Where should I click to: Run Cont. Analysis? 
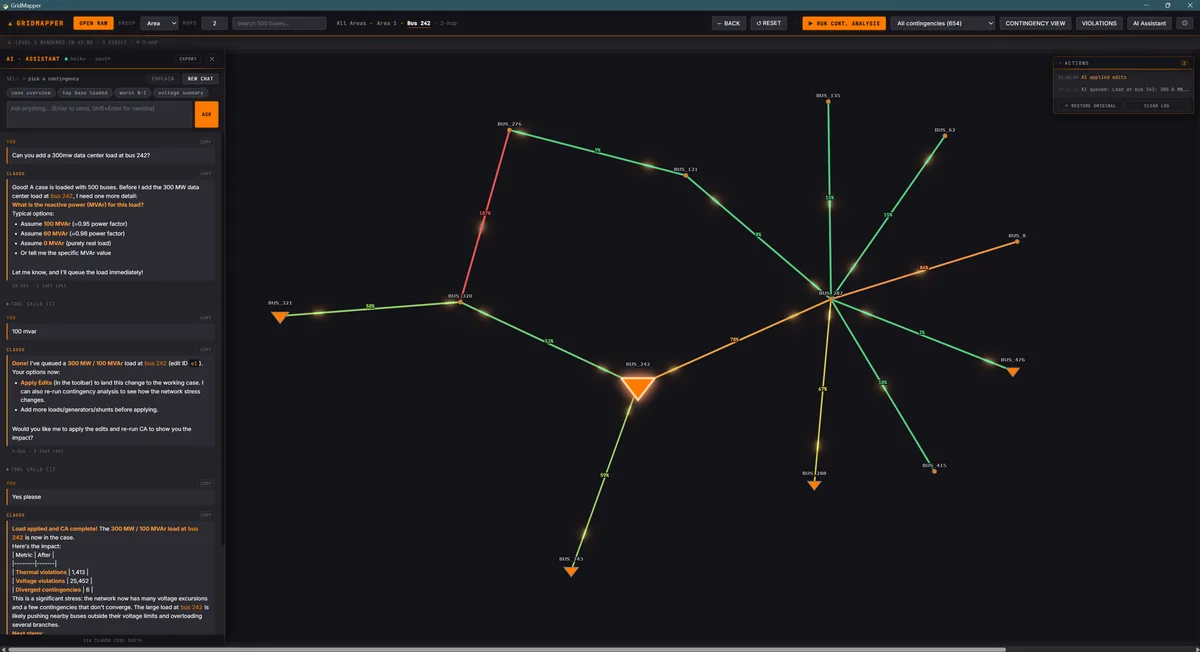(x=844, y=23)
